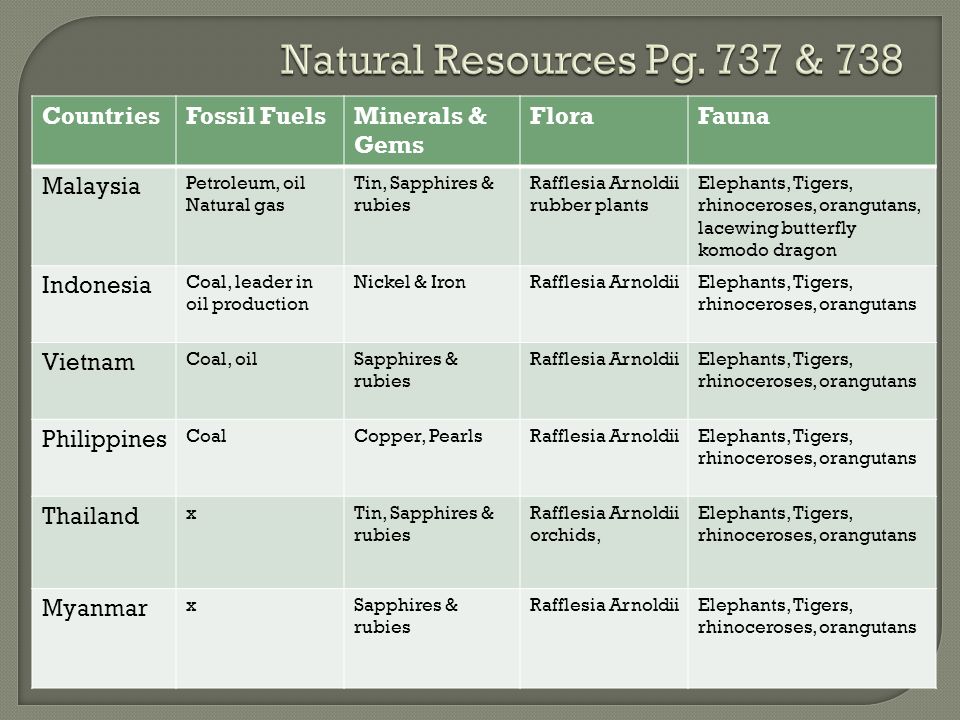This screenshot has height=720, width=960.
Task: Select the Flora column header
Action: point(604,130)
